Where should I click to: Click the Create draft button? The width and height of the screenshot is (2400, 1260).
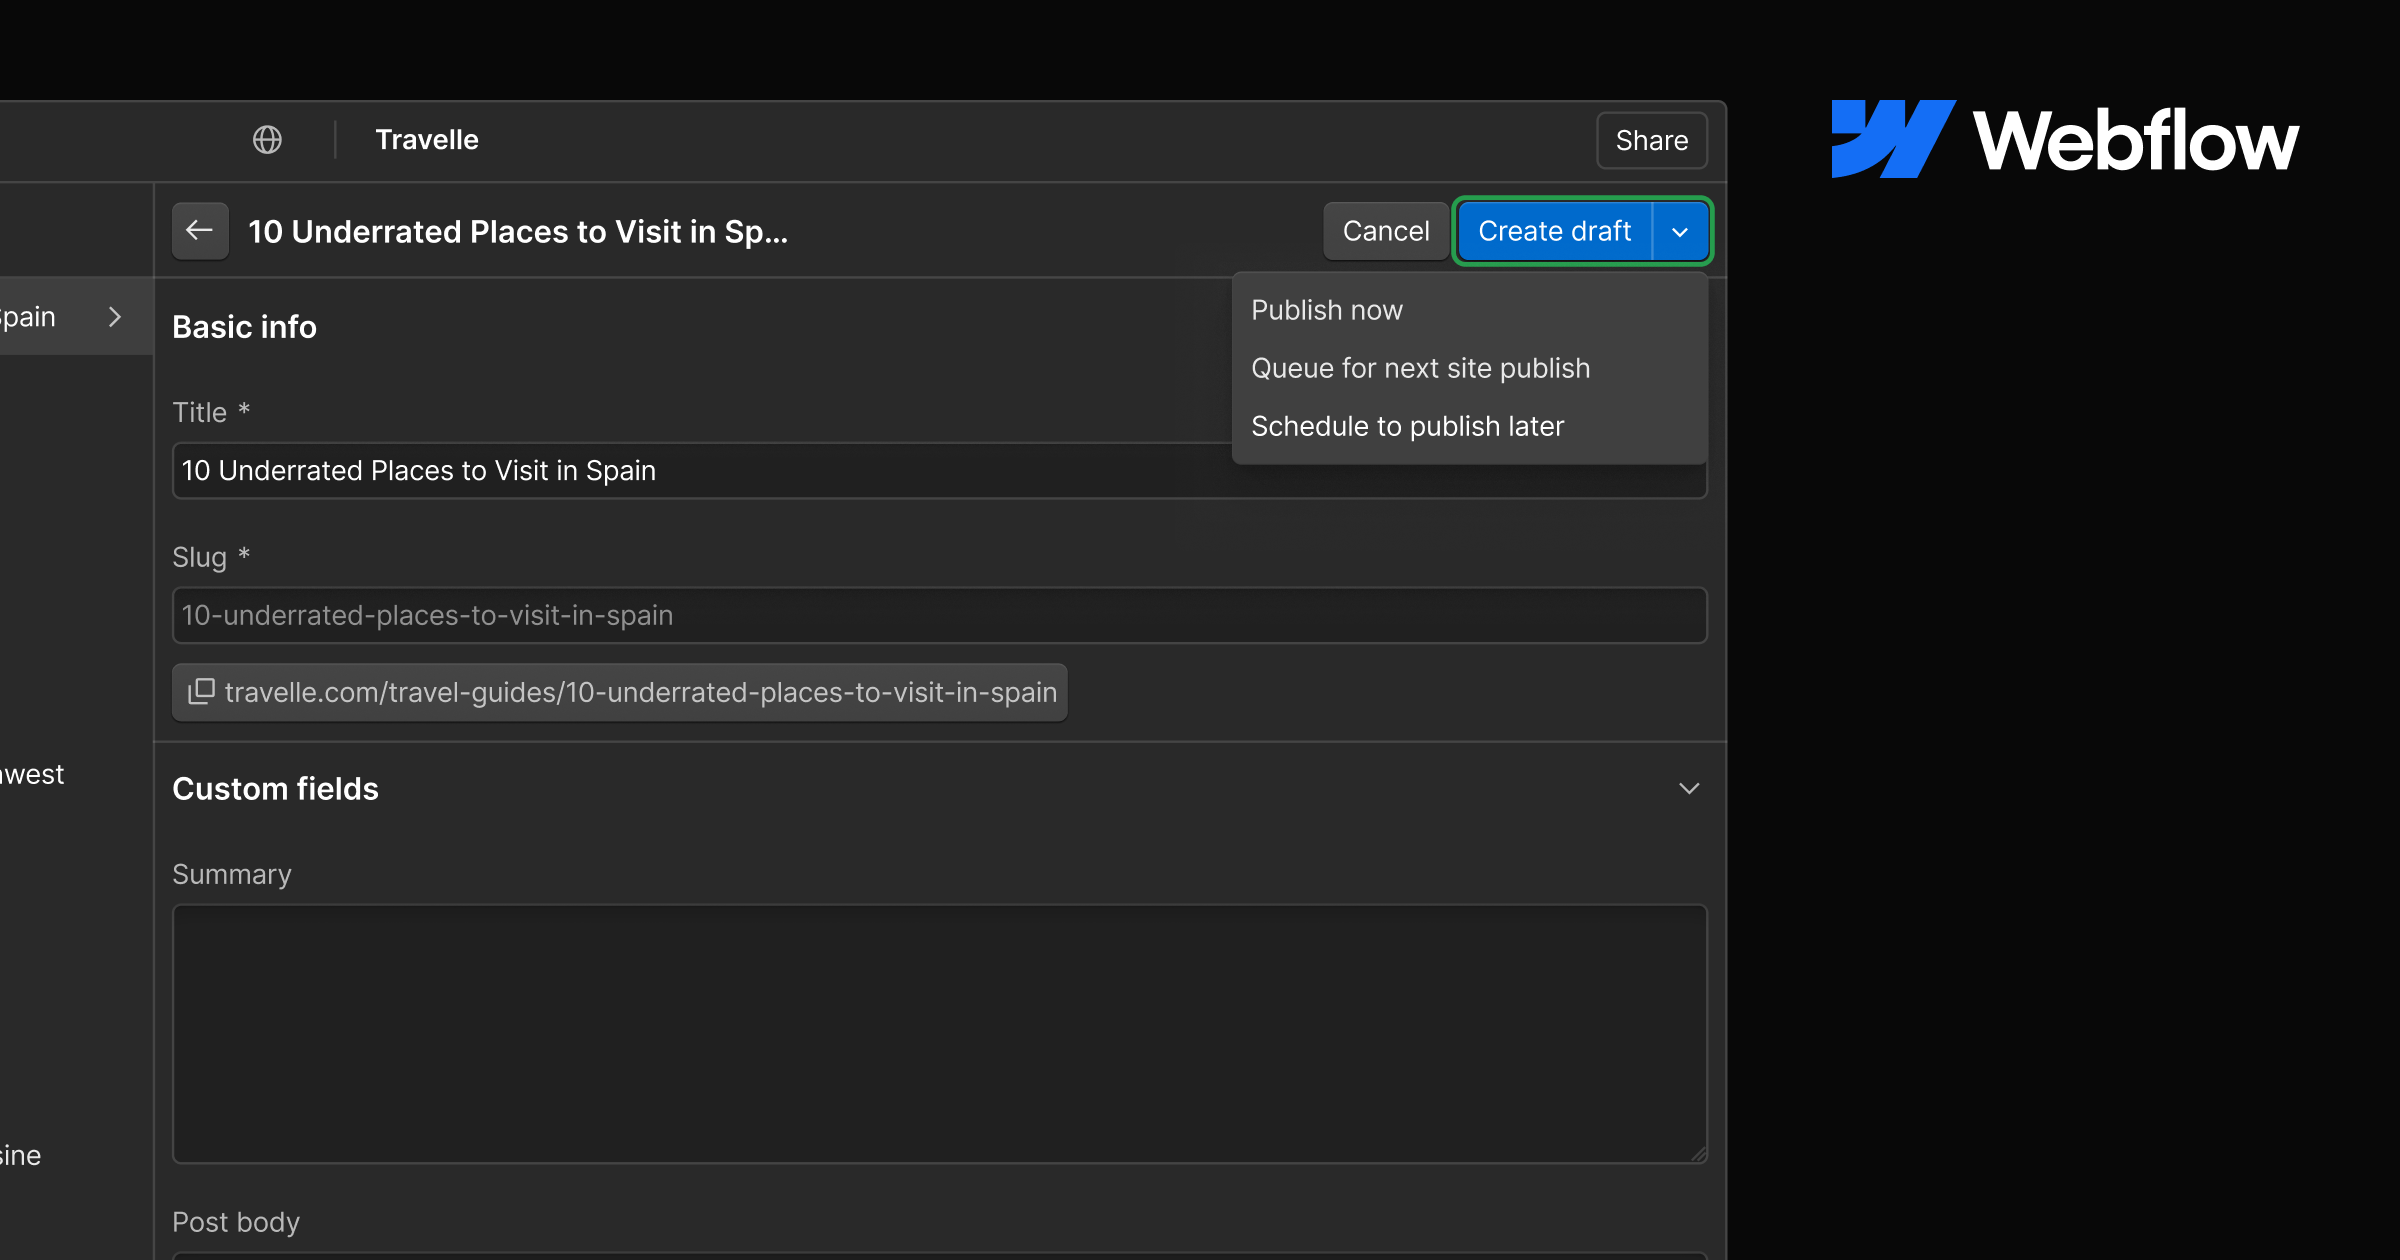(1555, 232)
